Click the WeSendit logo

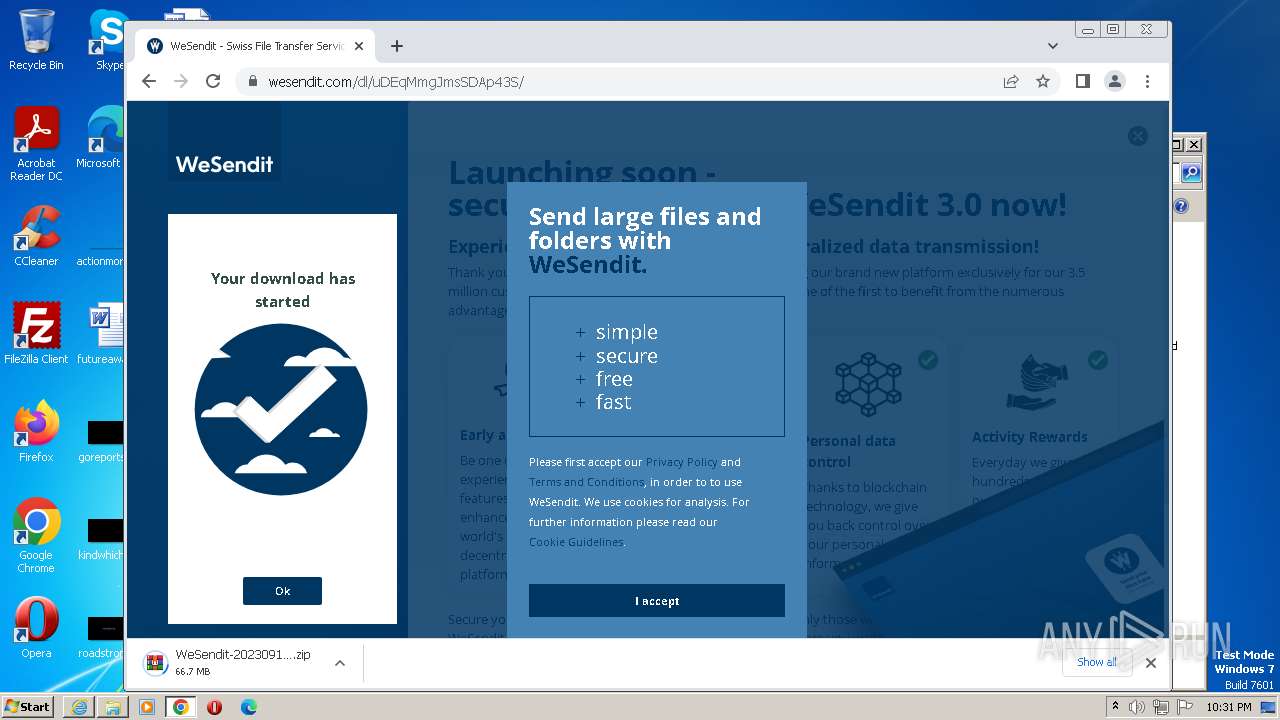[x=224, y=164]
